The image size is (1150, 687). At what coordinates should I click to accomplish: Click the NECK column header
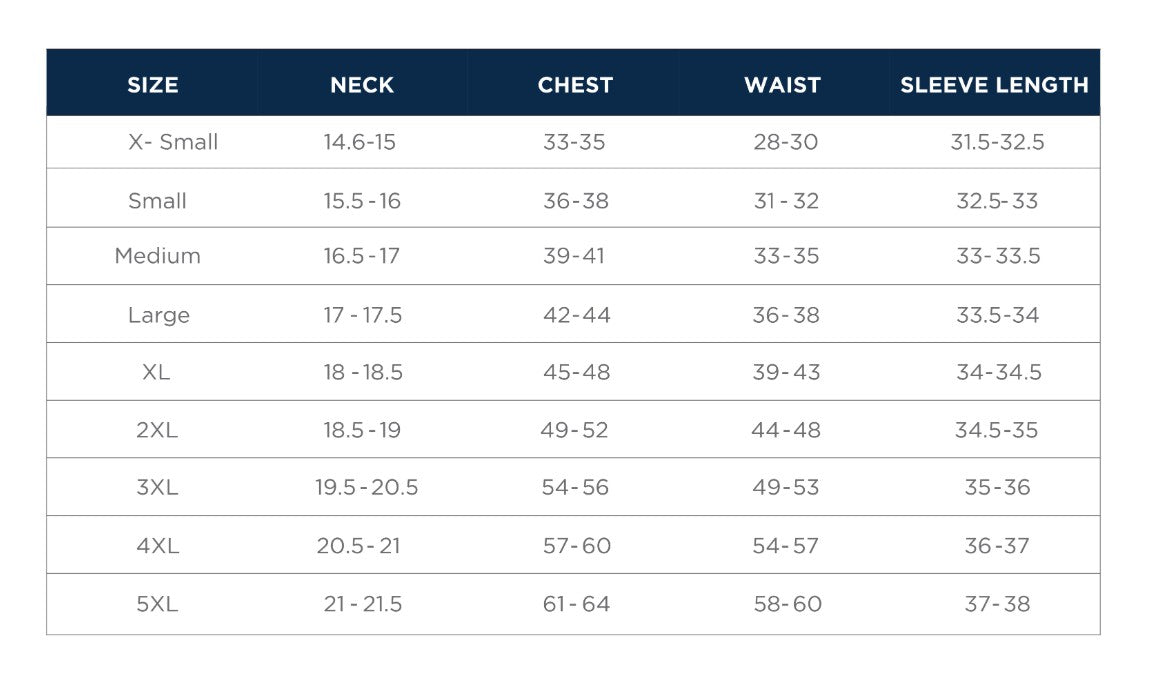[x=362, y=85]
